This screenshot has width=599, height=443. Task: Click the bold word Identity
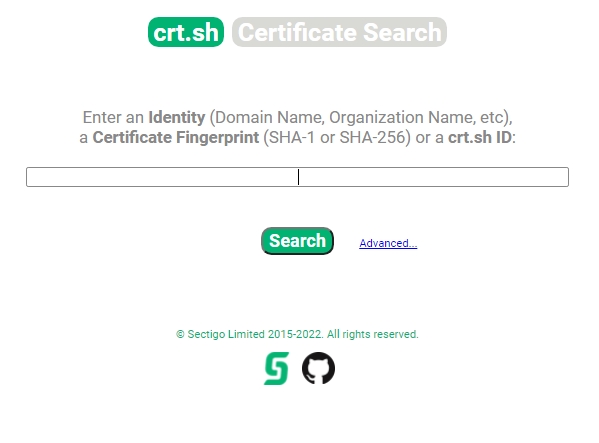point(176,117)
